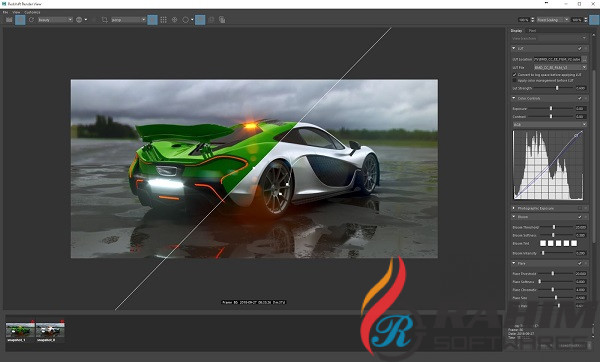Toggle the Bloom enable checkmark
The width and height of the screenshot is (600, 362).
point(579,217)
